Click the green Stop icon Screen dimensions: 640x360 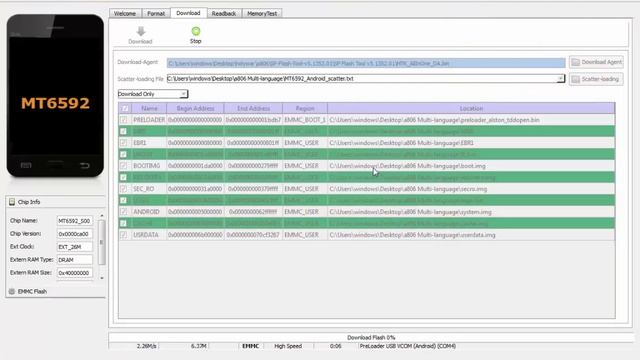(196, 31)
